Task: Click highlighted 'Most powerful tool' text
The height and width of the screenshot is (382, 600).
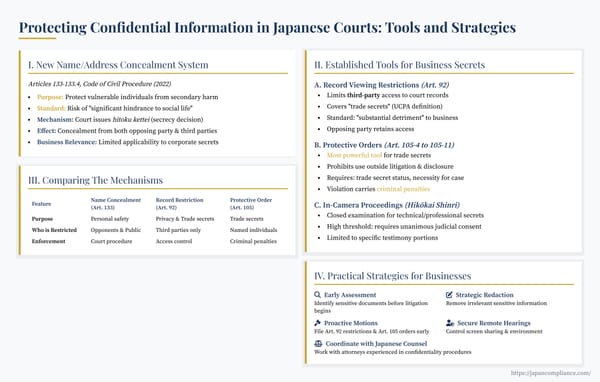Action: click(354, 155)
